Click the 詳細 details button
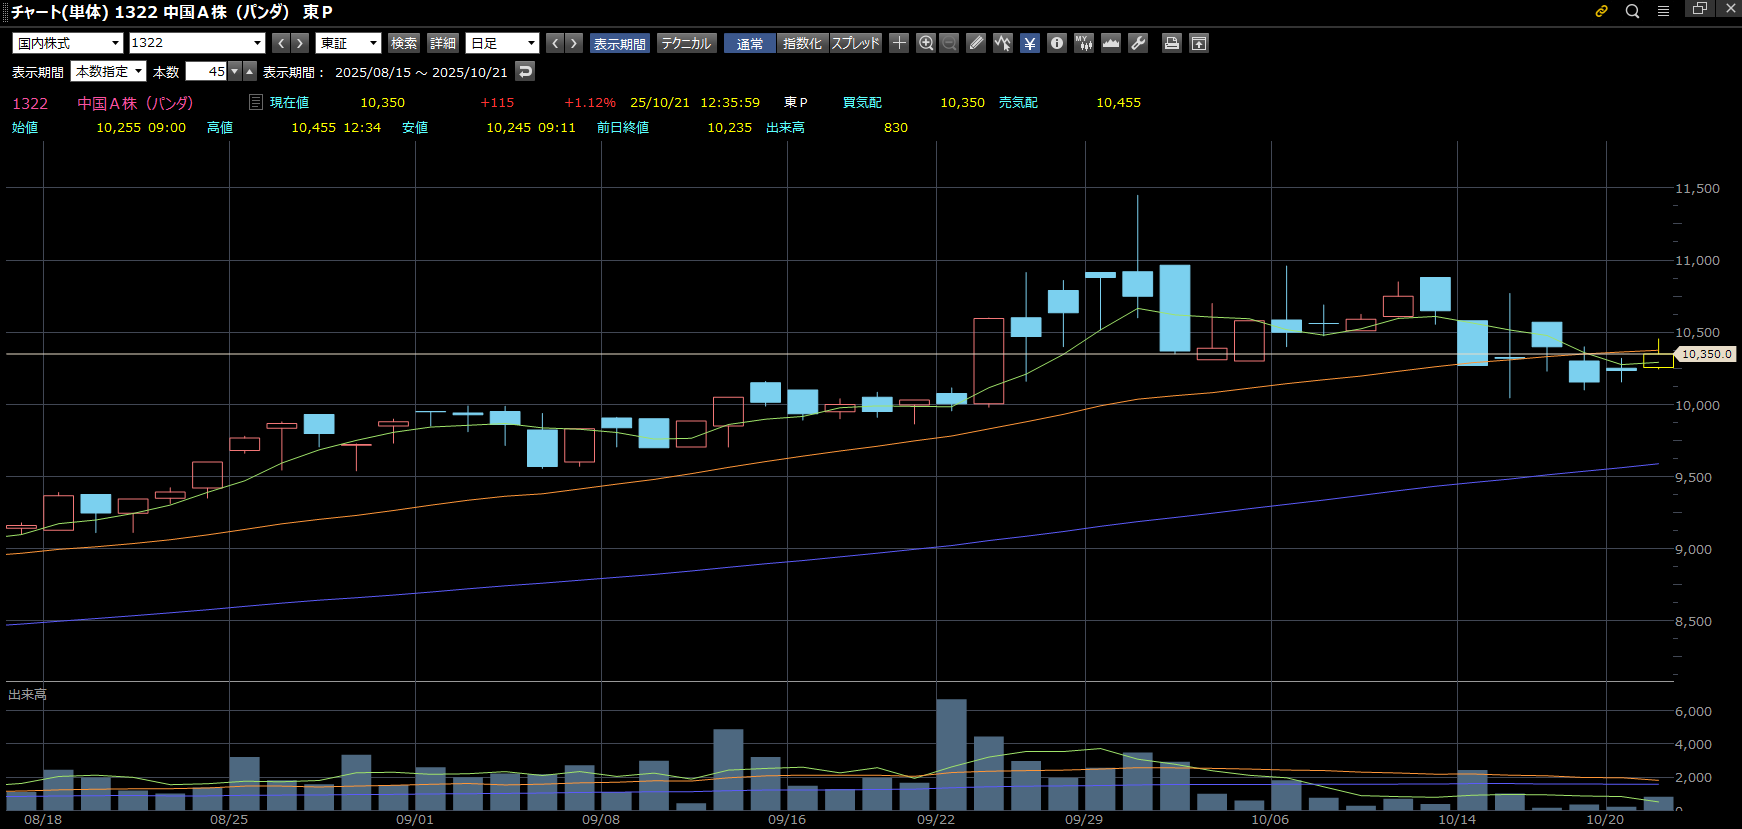1742x829 pixels. click(x=443, y=43)
